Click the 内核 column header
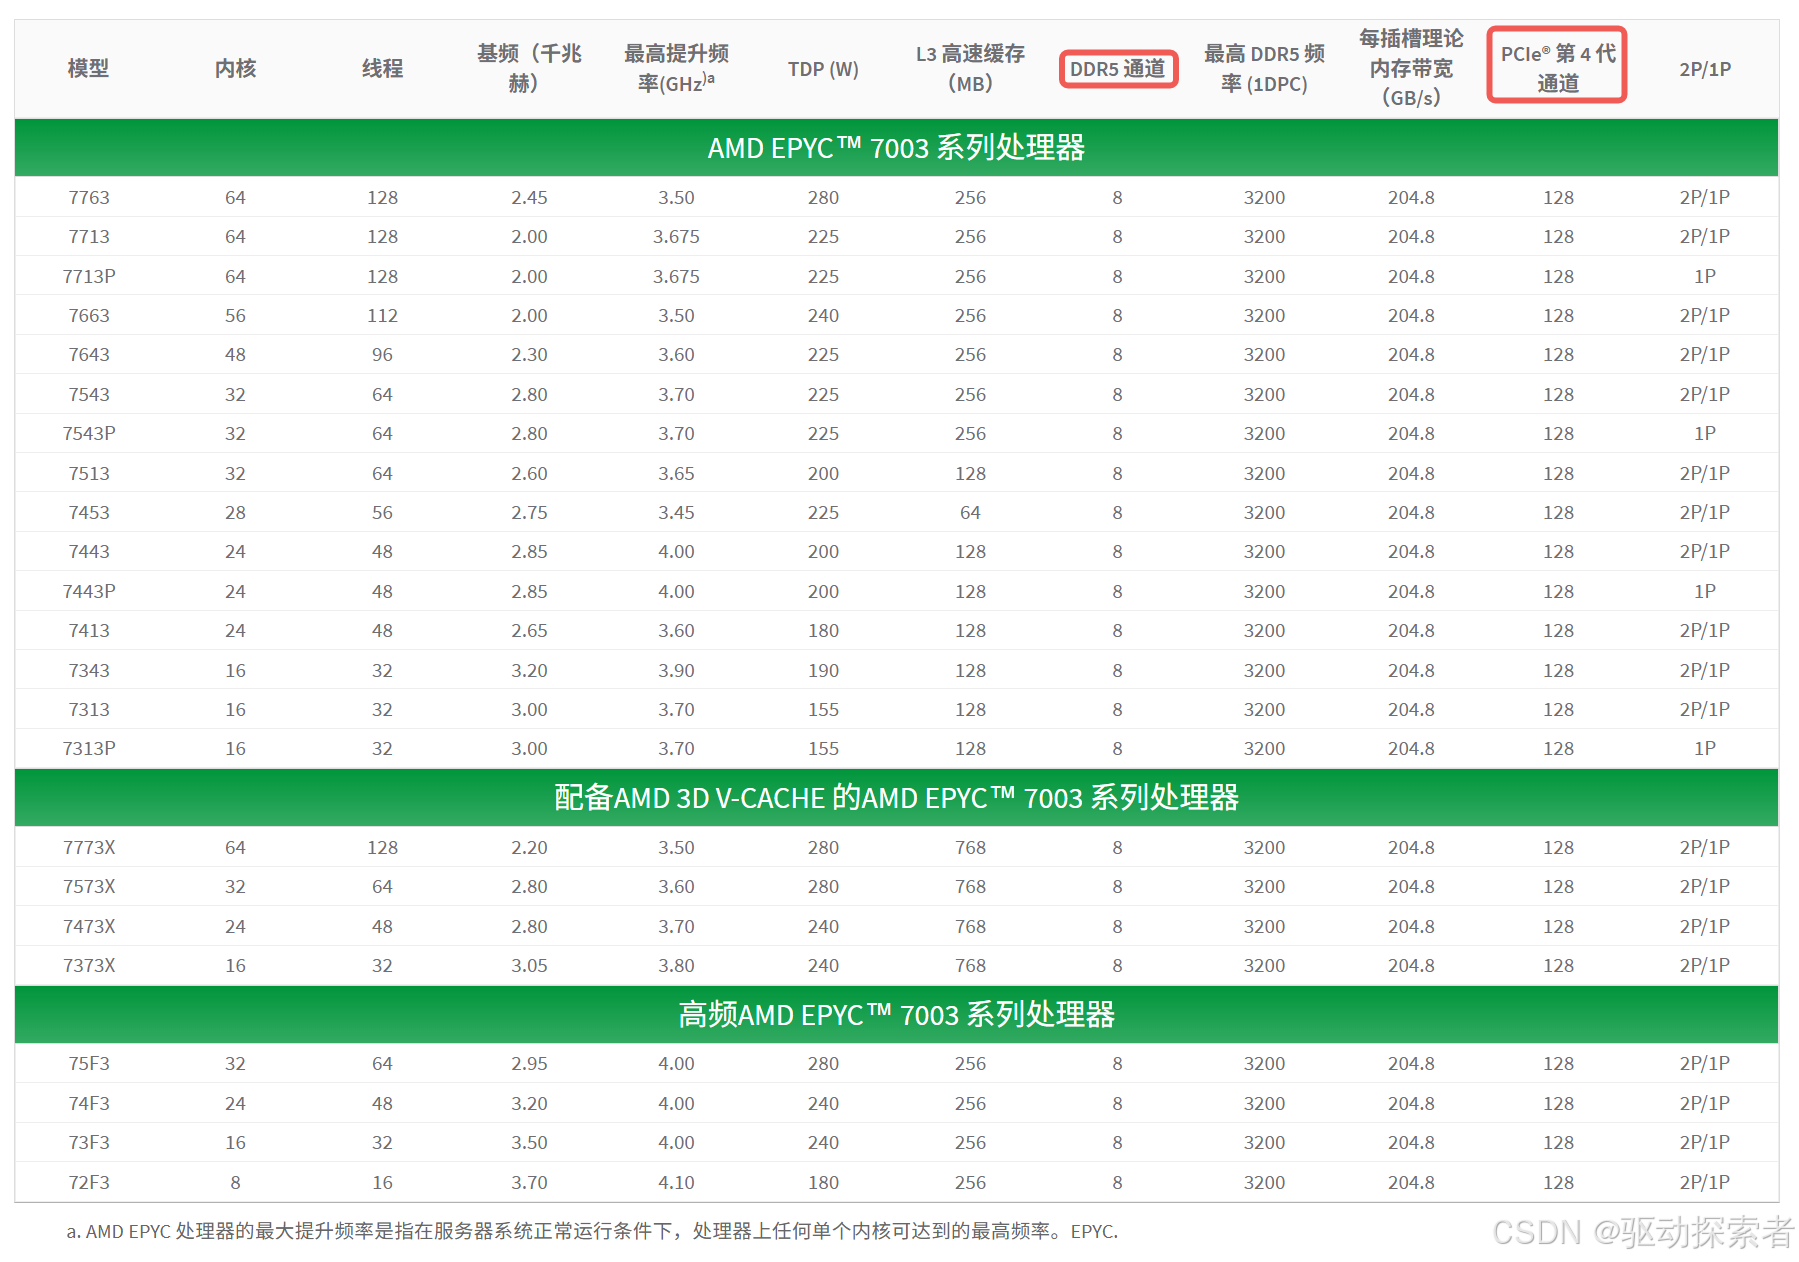Screen dimensions: 1799x1262 tap(235, 69)
